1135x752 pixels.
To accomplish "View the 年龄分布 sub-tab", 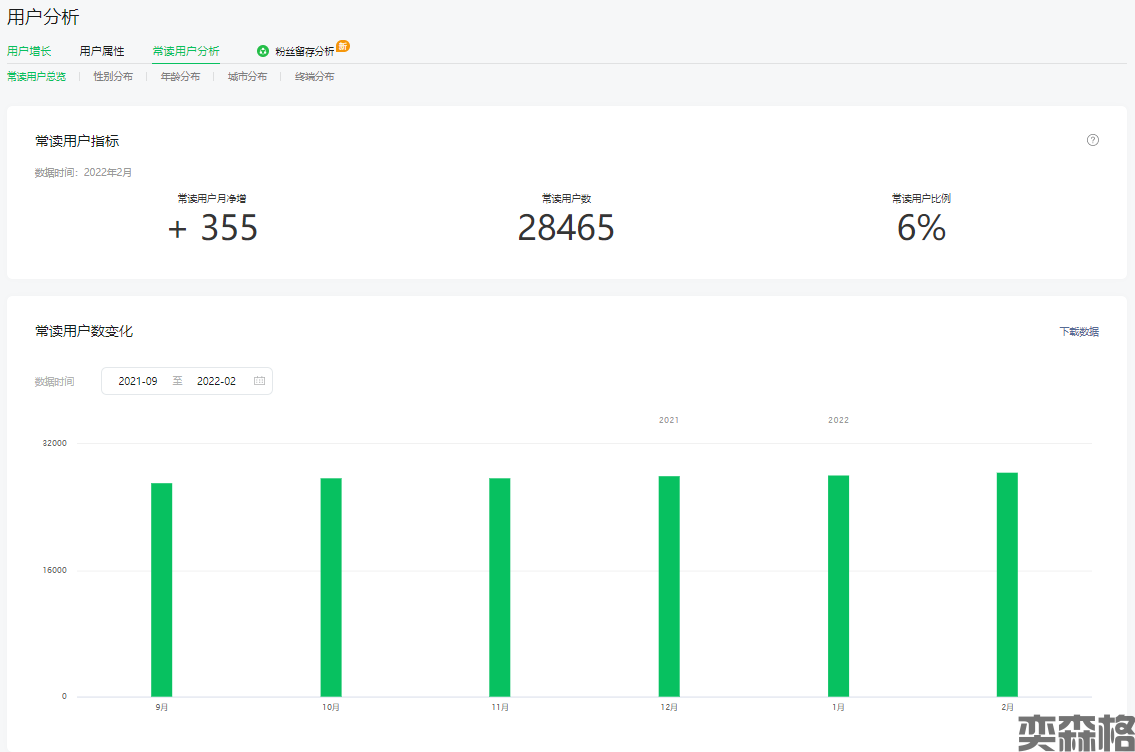I will coord(180,77).
